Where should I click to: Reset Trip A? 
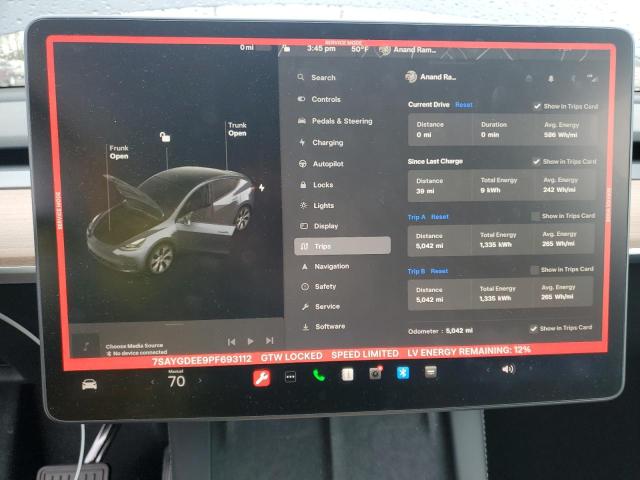(440, 217)
